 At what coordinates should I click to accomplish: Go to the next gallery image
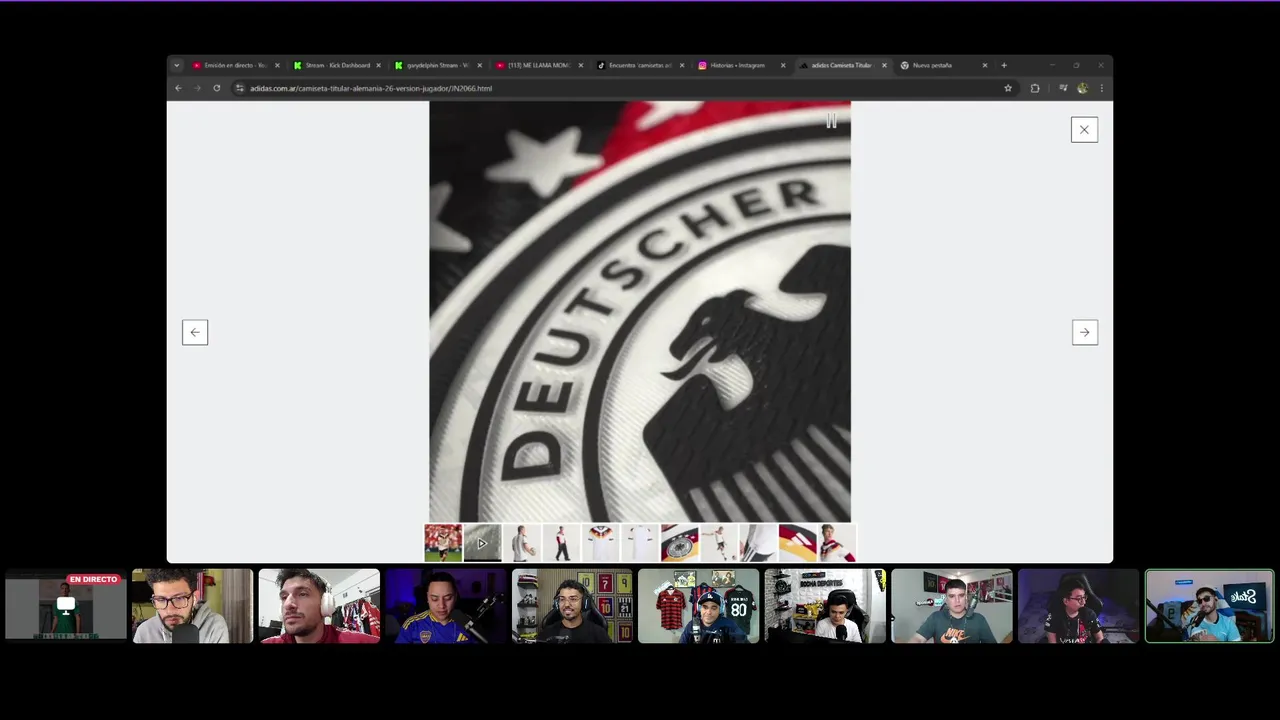[1084, 332]
